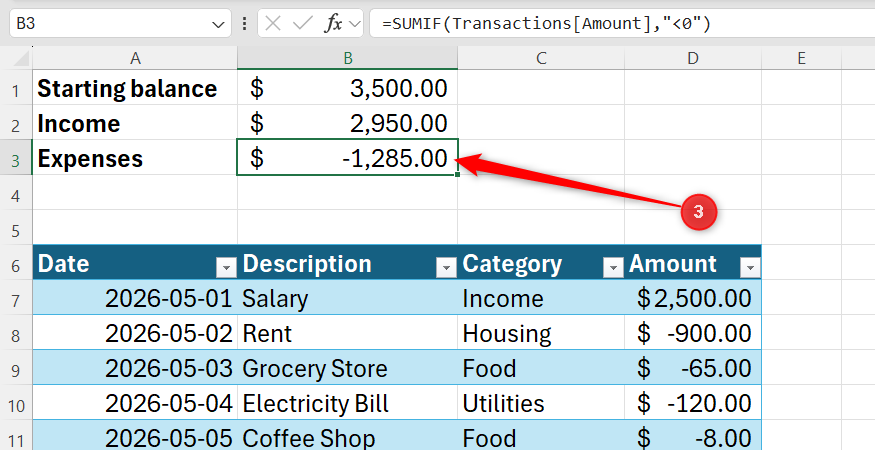Select the 3,500.00 starting balance value
Screen dimensions: 875x450
[348, 88]
